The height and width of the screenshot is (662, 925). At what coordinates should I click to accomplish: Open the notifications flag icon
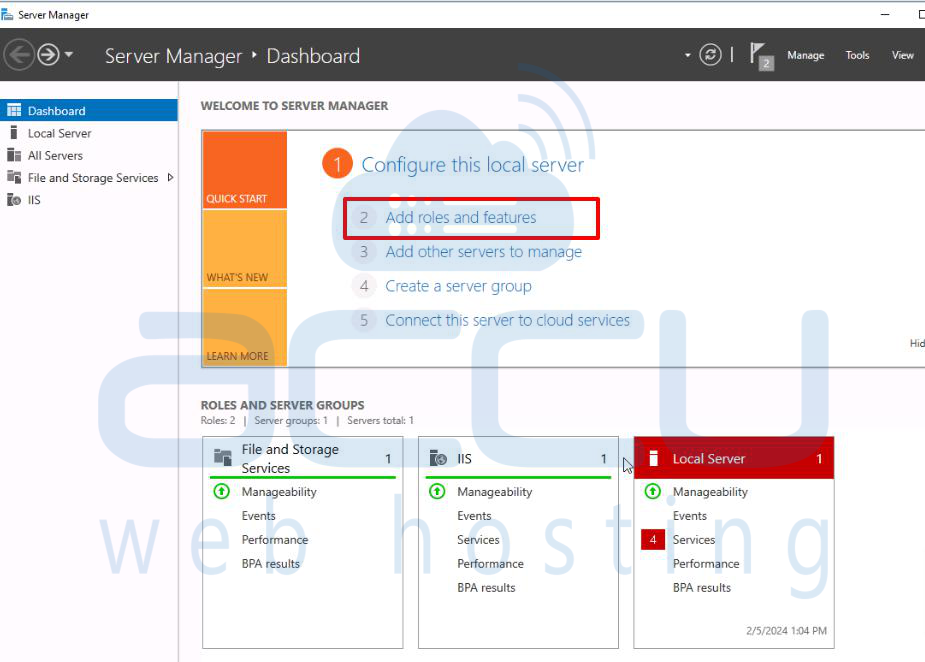761,55
